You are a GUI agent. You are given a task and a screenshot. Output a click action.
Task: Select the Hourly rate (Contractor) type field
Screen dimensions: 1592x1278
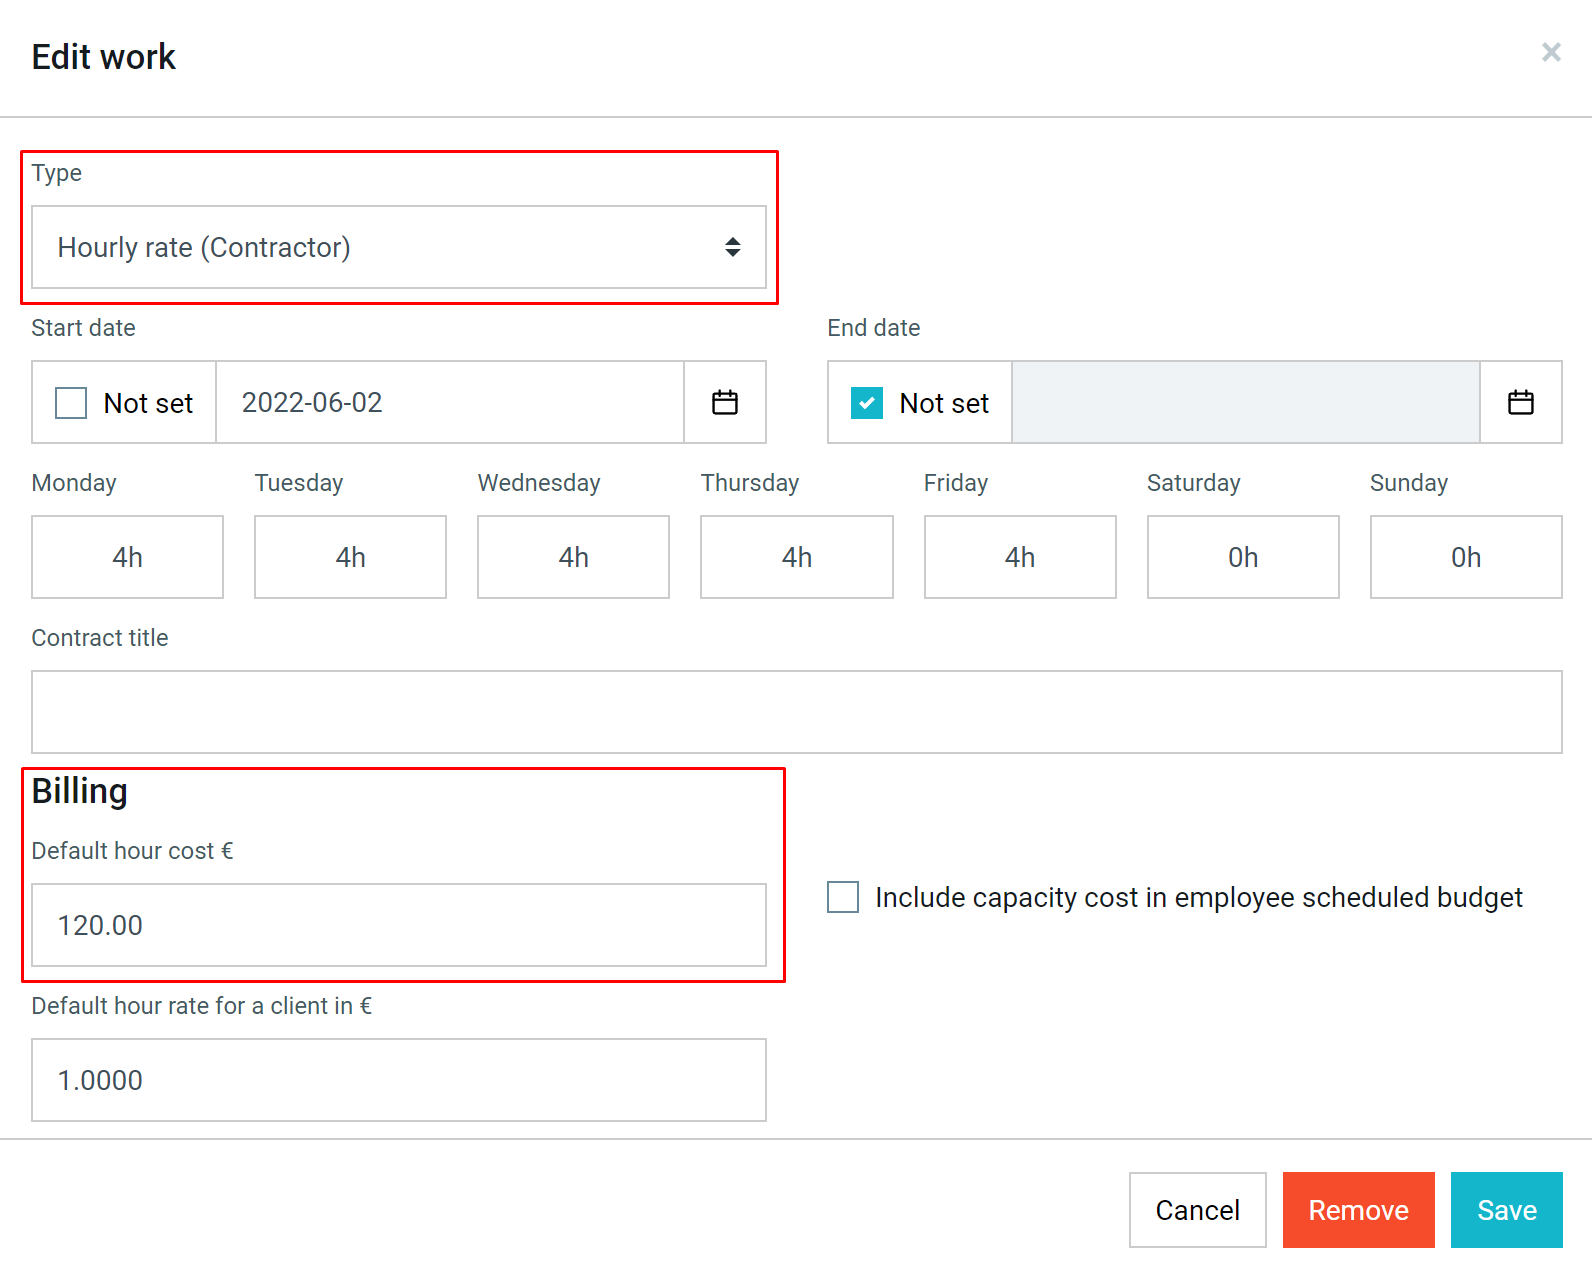pyautogui.click(x=399, y=247)
